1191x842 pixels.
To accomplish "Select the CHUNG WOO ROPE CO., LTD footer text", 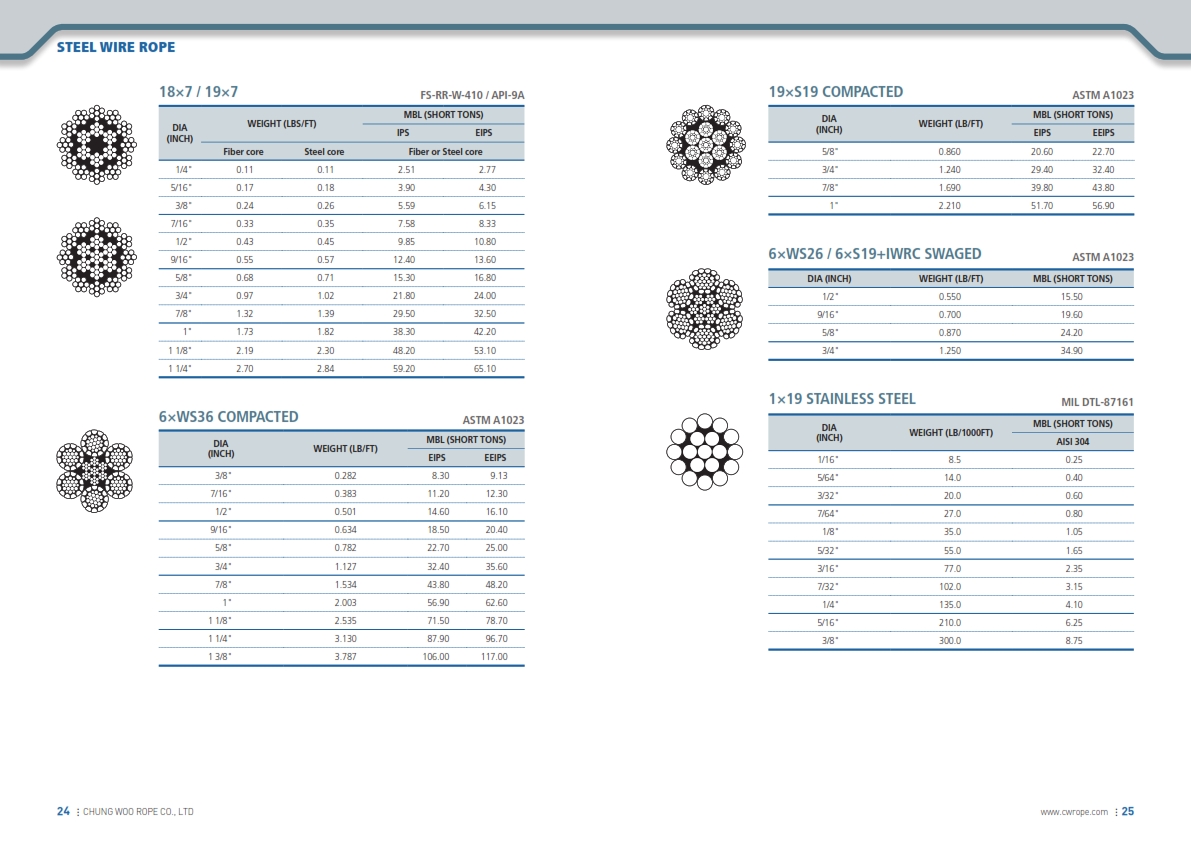I will pos(138,812).
